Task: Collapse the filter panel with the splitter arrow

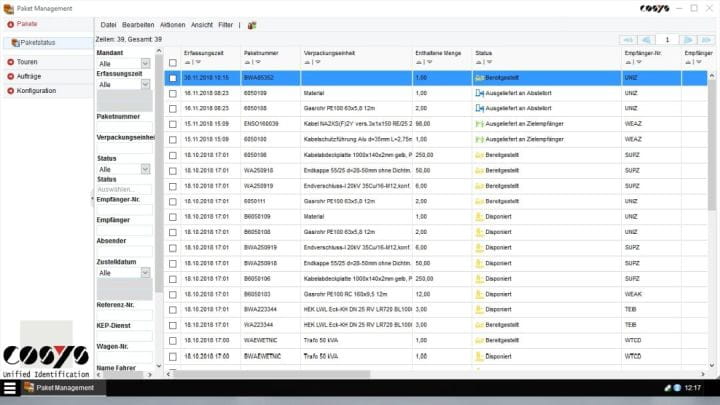Action: (92, 199)
